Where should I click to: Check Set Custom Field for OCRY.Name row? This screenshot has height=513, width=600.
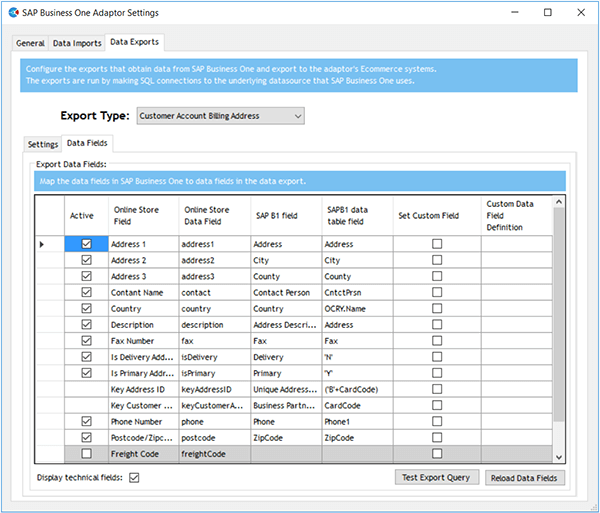[437, 308]
